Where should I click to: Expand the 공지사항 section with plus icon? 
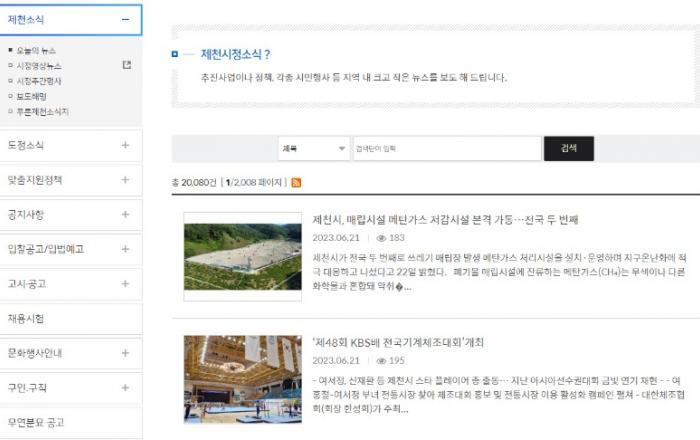[x=125, y=214]
